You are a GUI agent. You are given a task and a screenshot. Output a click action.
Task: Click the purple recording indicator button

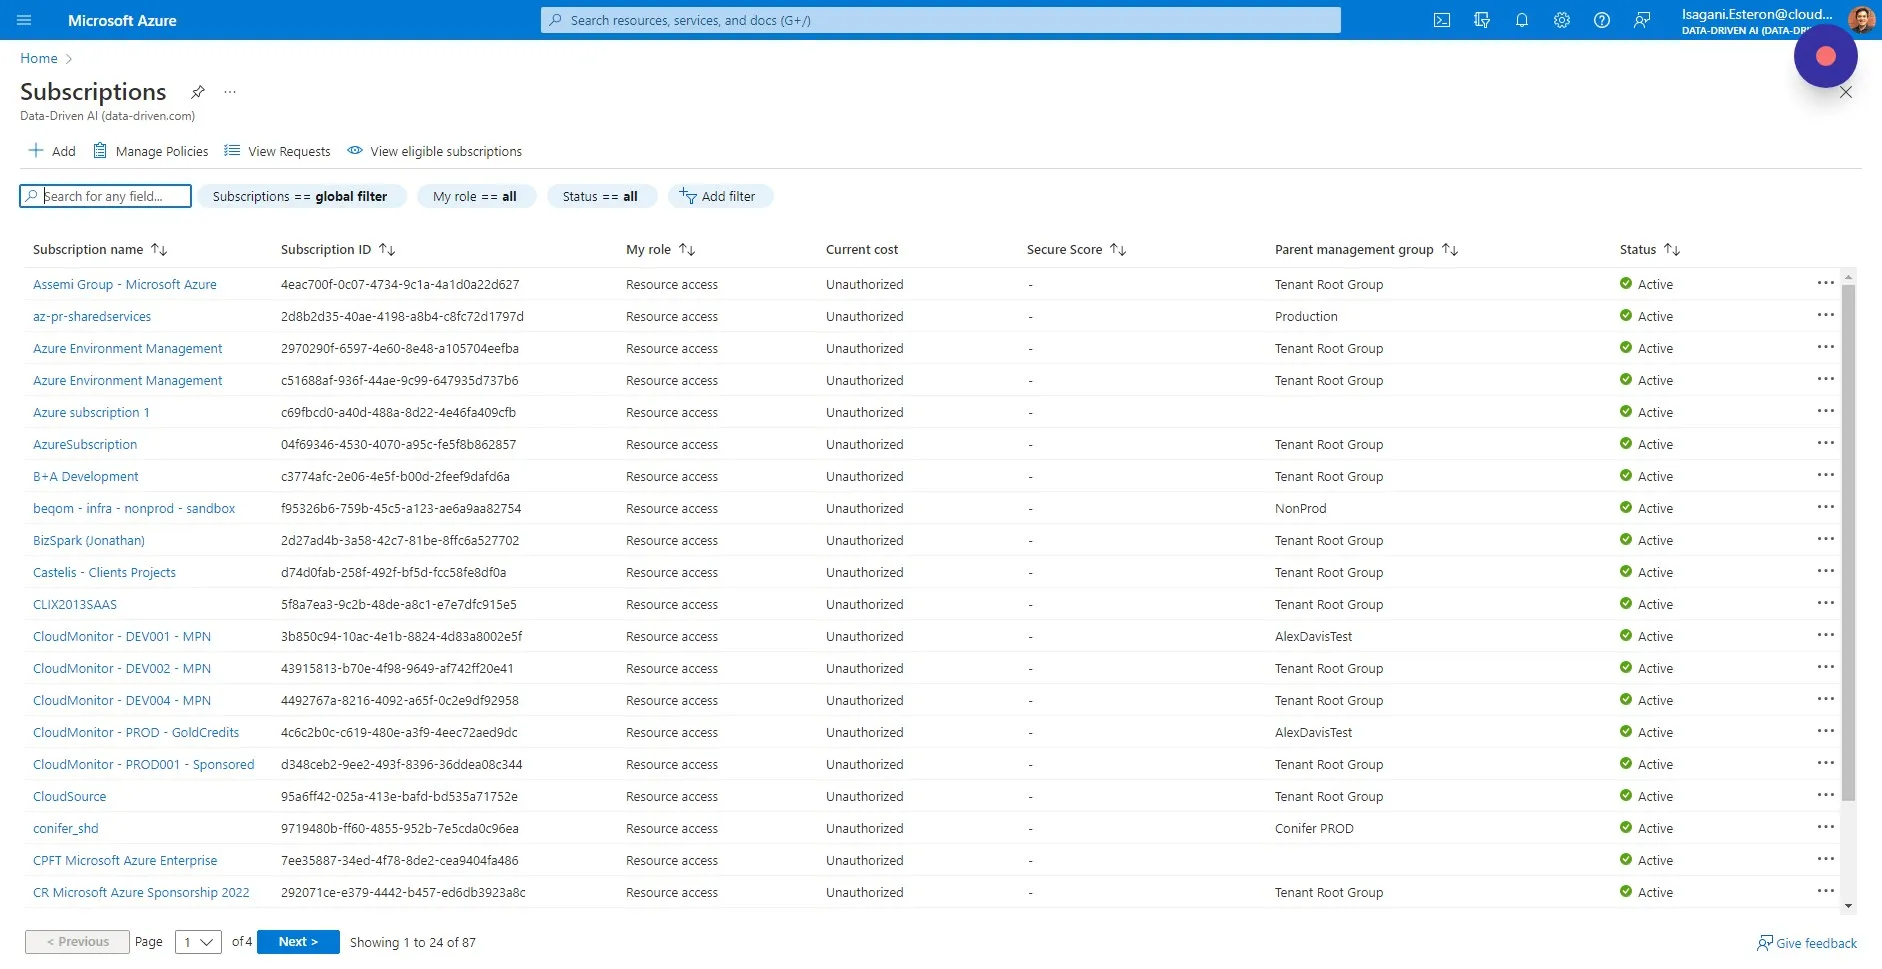pyautogui.click(x=1826, y=56)
